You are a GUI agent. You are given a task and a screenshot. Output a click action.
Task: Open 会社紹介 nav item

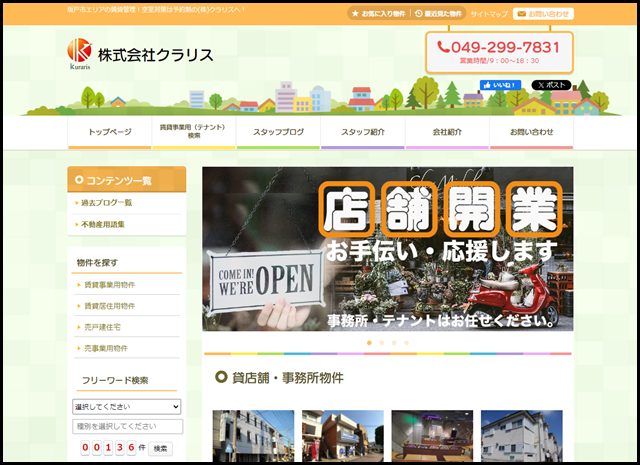coord(447,133)
